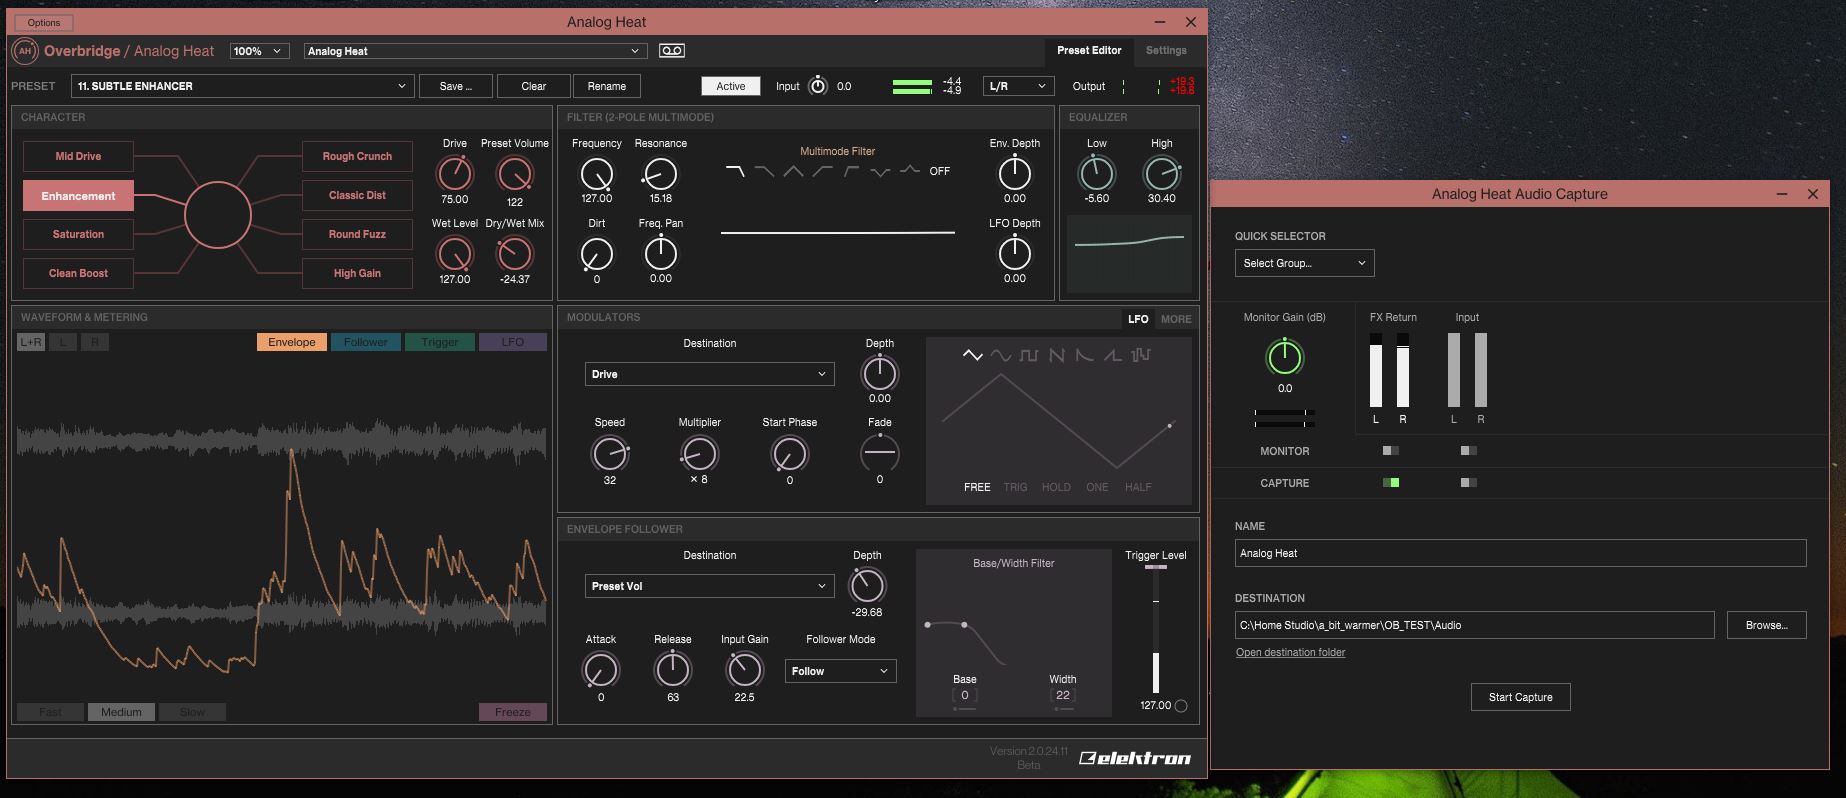This screenshot has width=1846, height=798.
Task: Open the MORE modulators tab
Action: 1175,319
